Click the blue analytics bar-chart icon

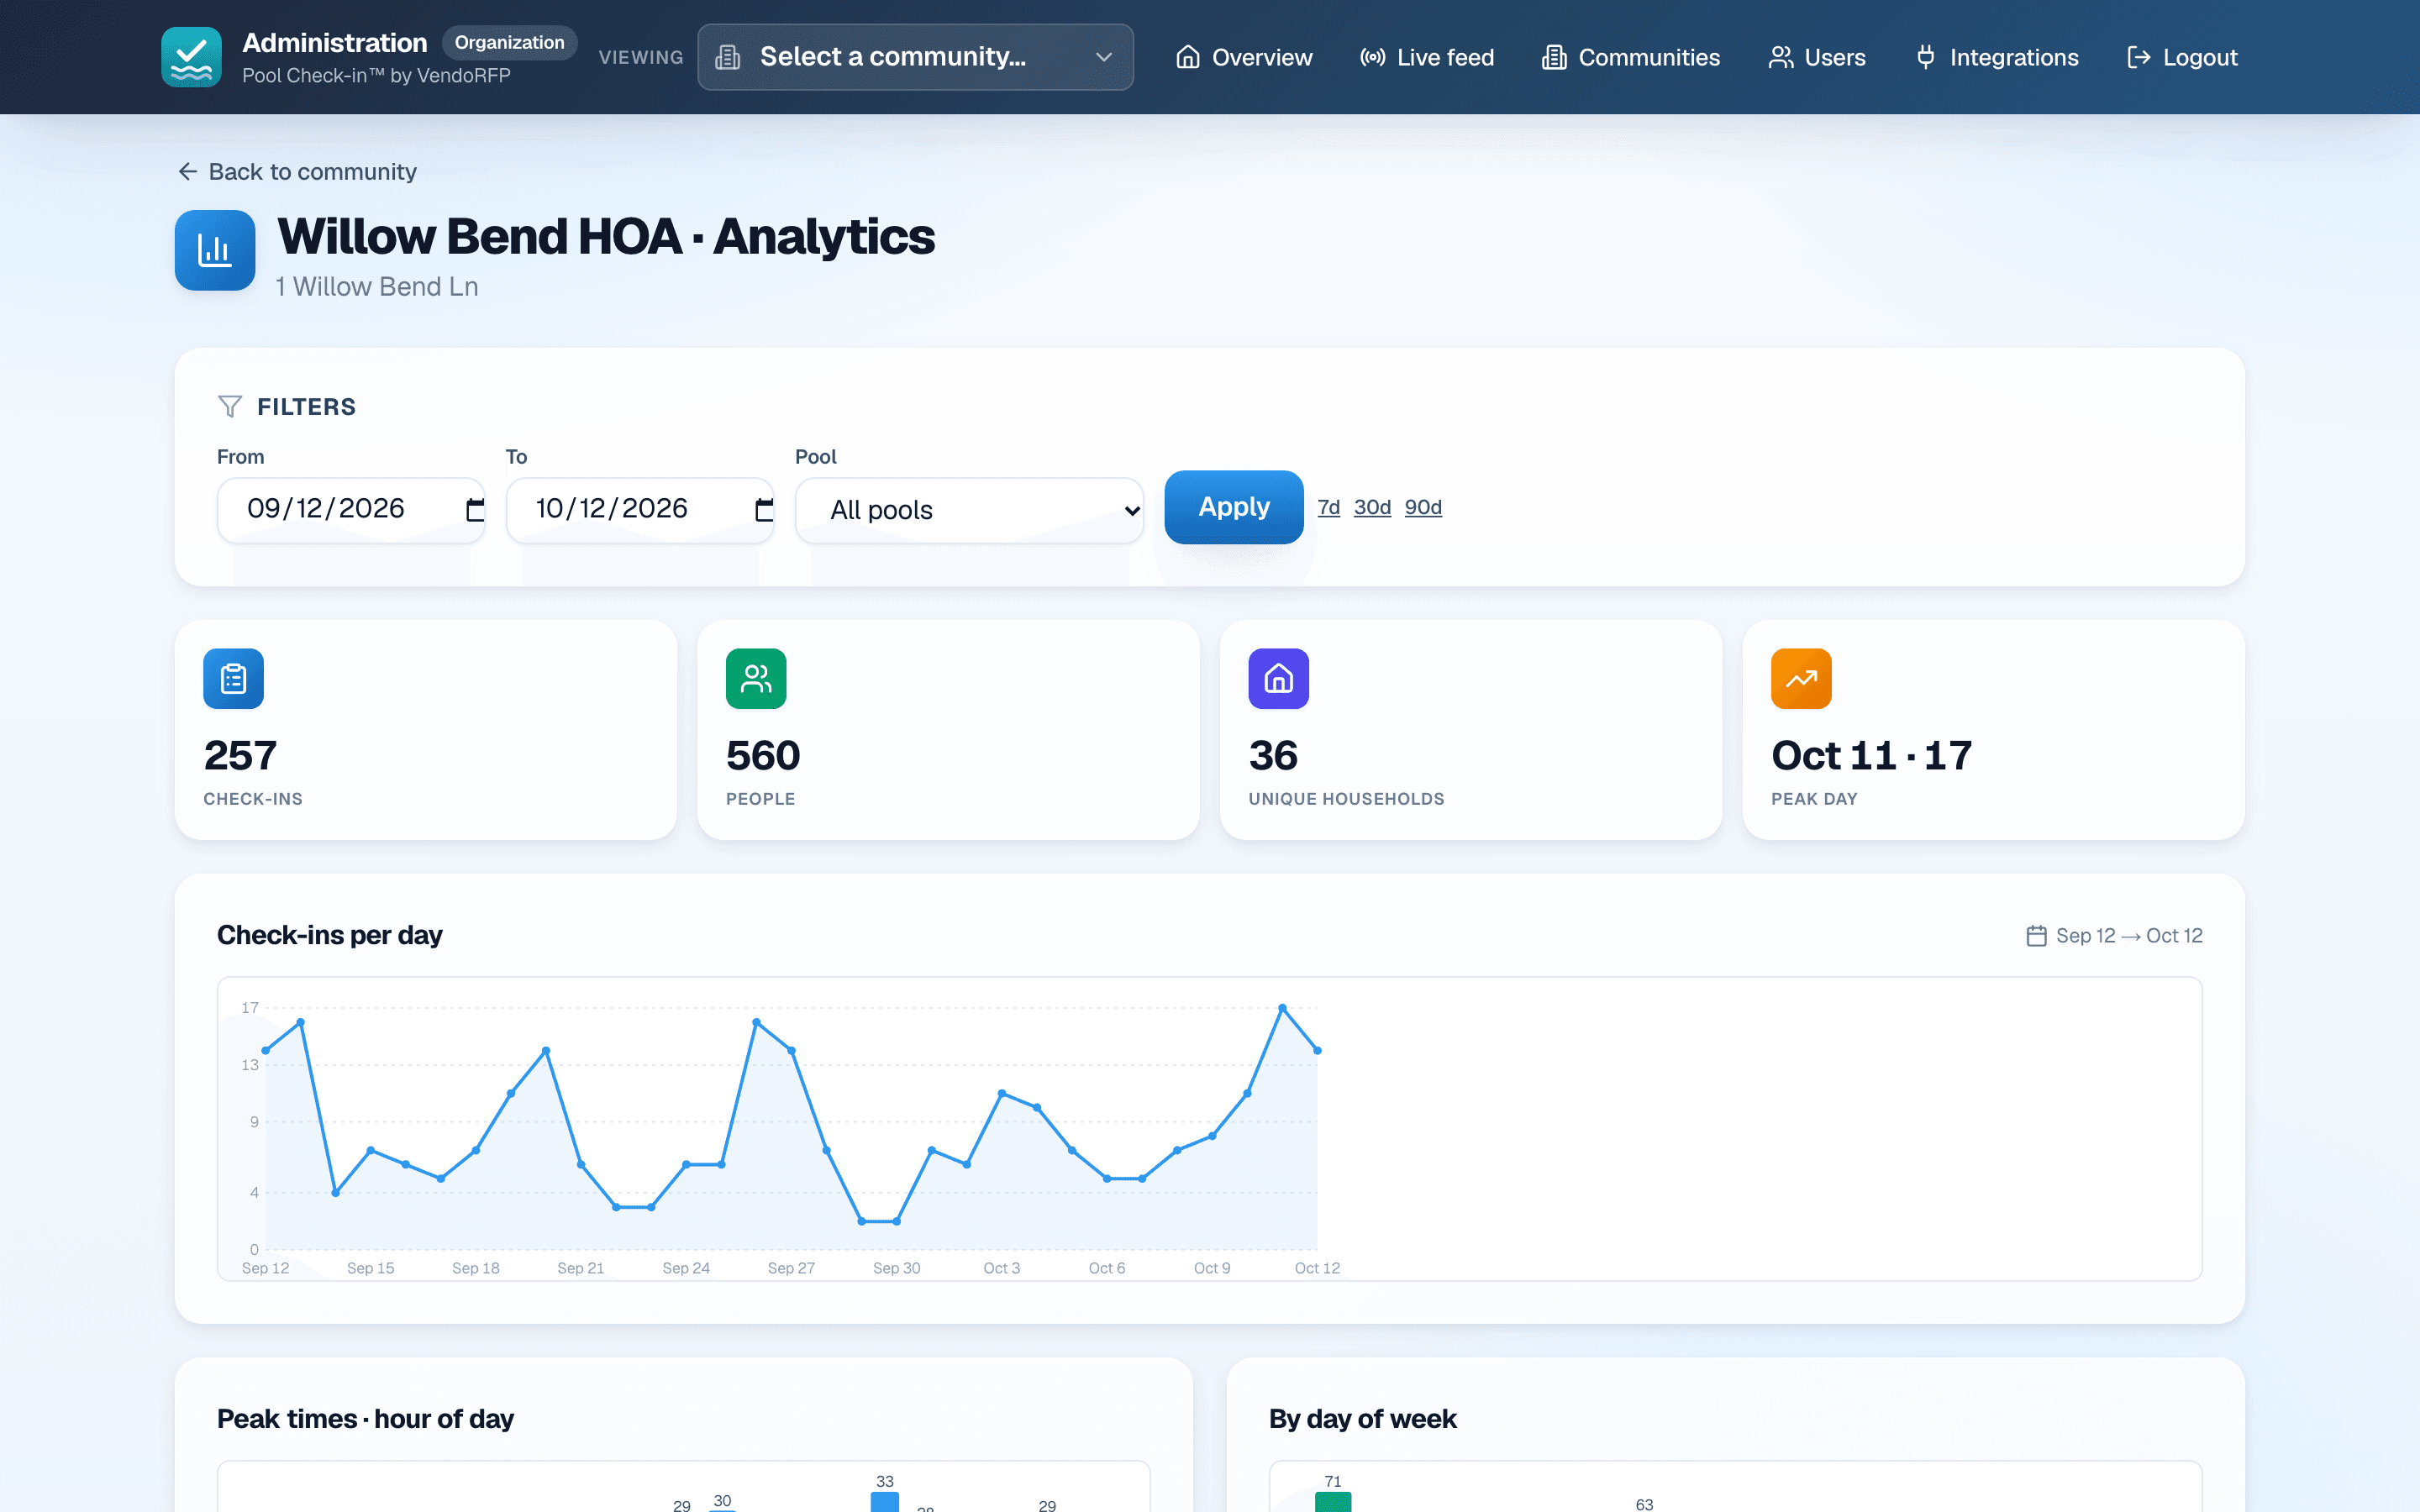tap(215, 250)
